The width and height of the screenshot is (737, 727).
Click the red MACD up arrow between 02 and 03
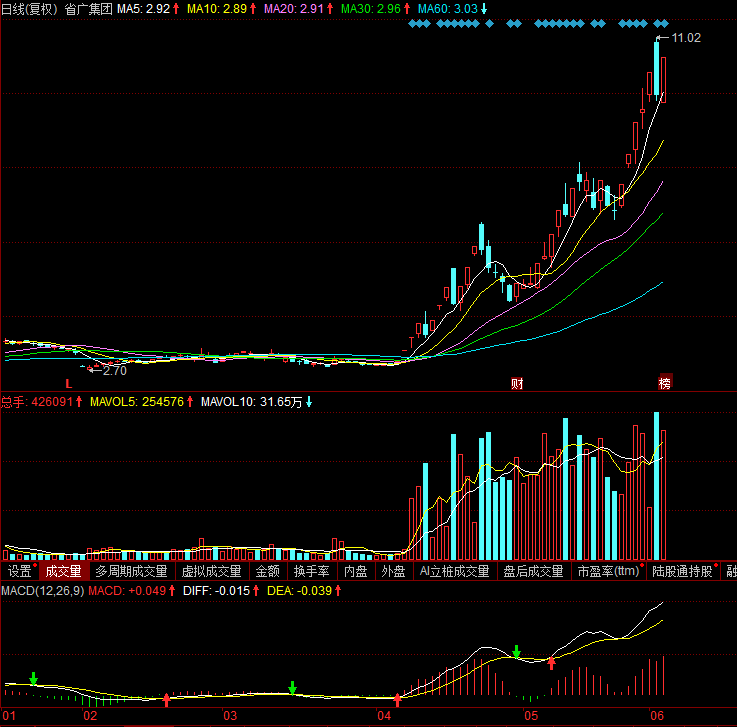click(166, 700)
